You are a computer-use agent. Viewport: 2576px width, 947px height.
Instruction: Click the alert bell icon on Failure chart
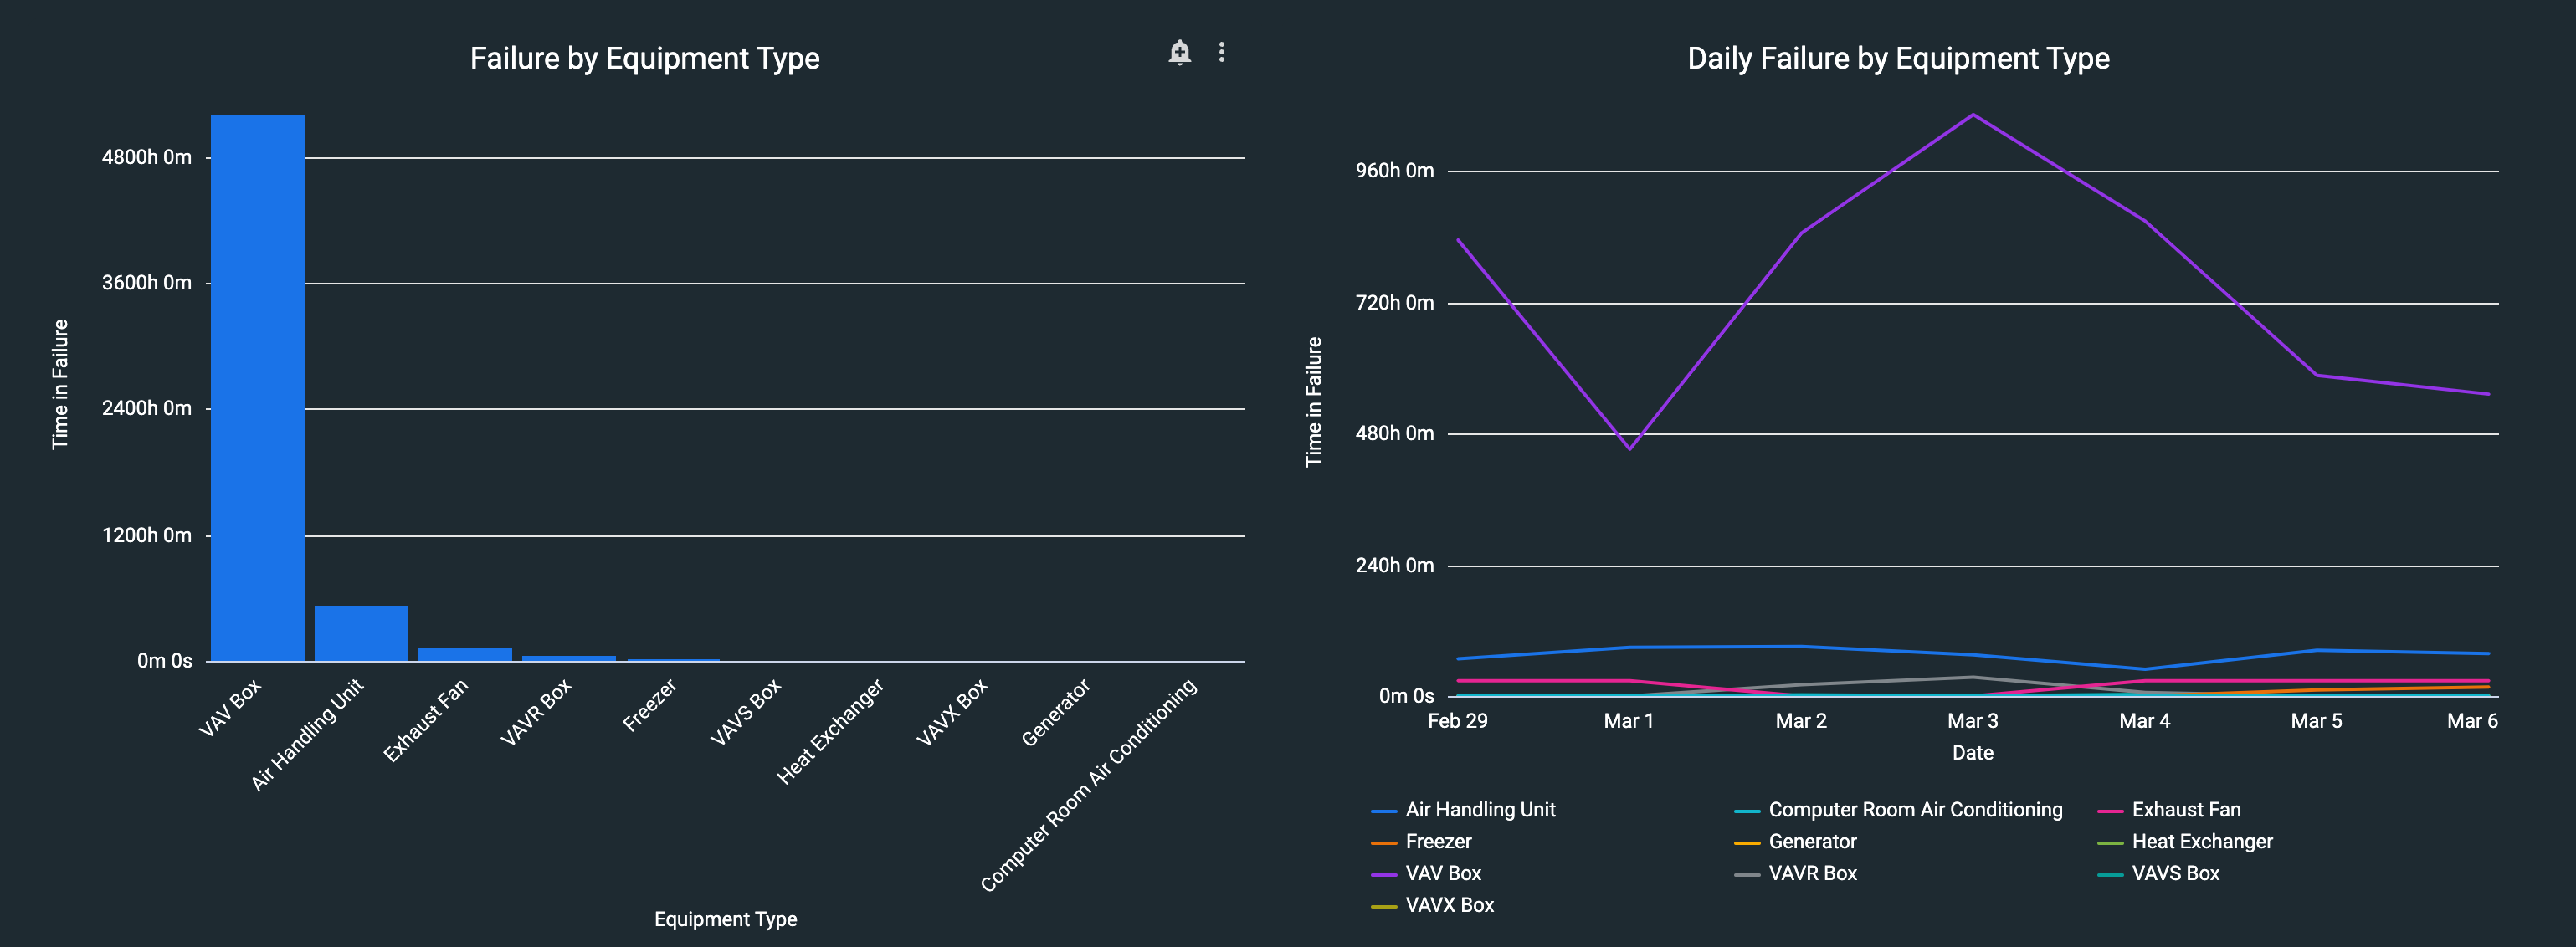[1180, 52]
